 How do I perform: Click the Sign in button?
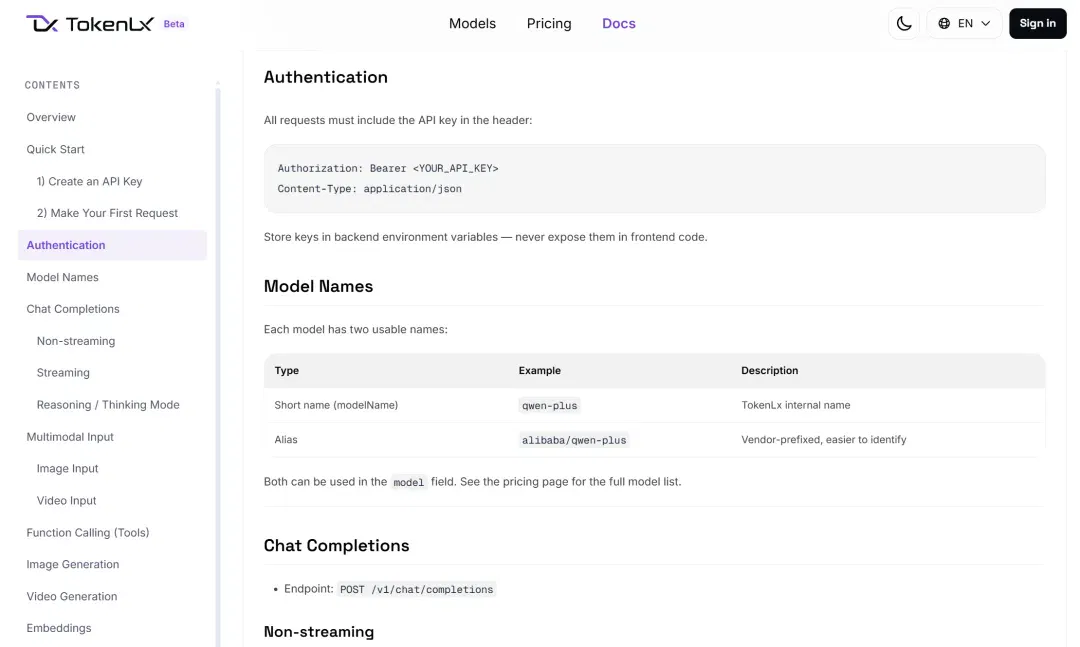coord(1037,23)
